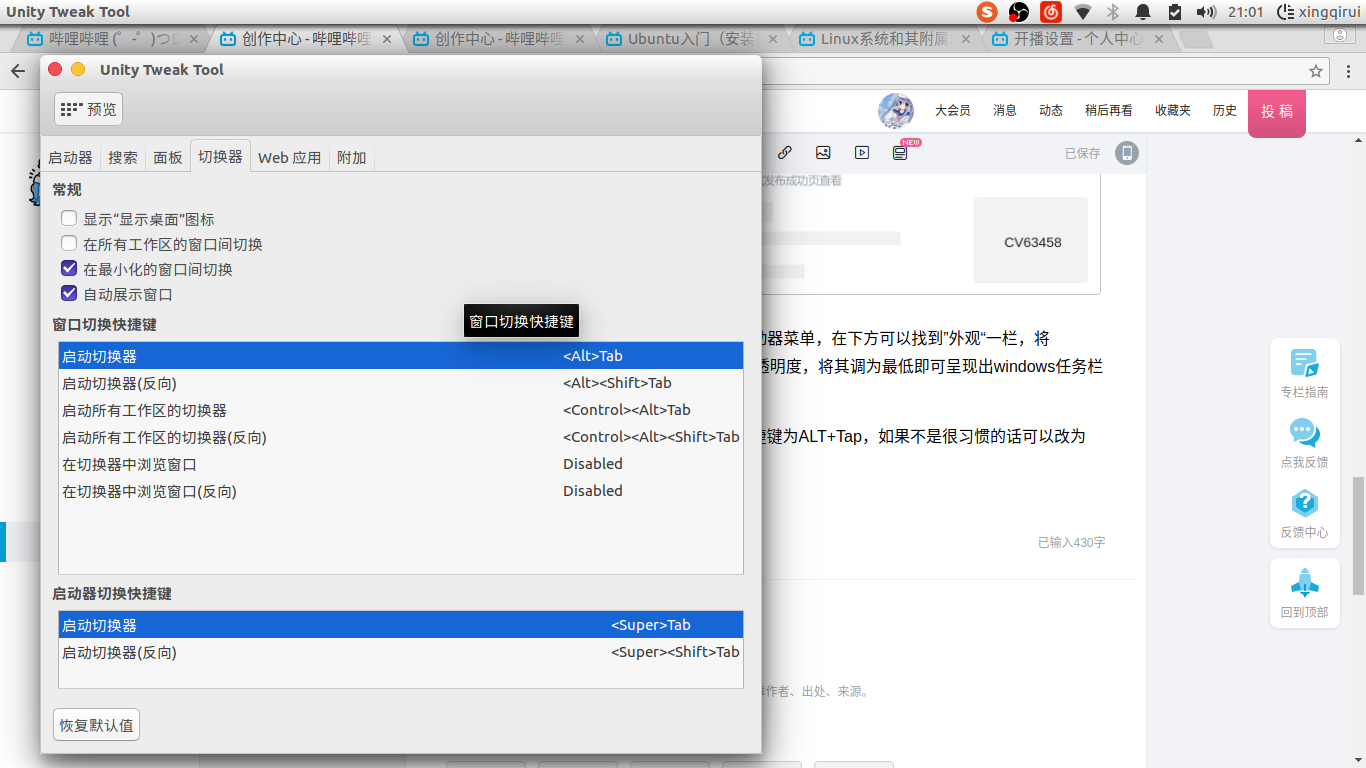Select 启动切换器(反向) <Alt><Shift>Tab row
Screen dimensions: 1366x768
click(x=401, y=383)
